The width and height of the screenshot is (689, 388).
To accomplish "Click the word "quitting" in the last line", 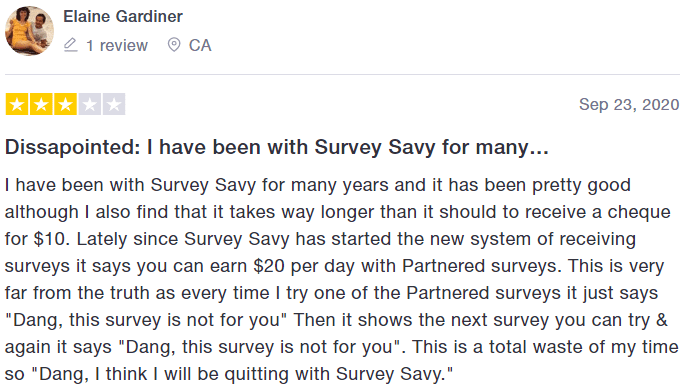I will 257,374.
